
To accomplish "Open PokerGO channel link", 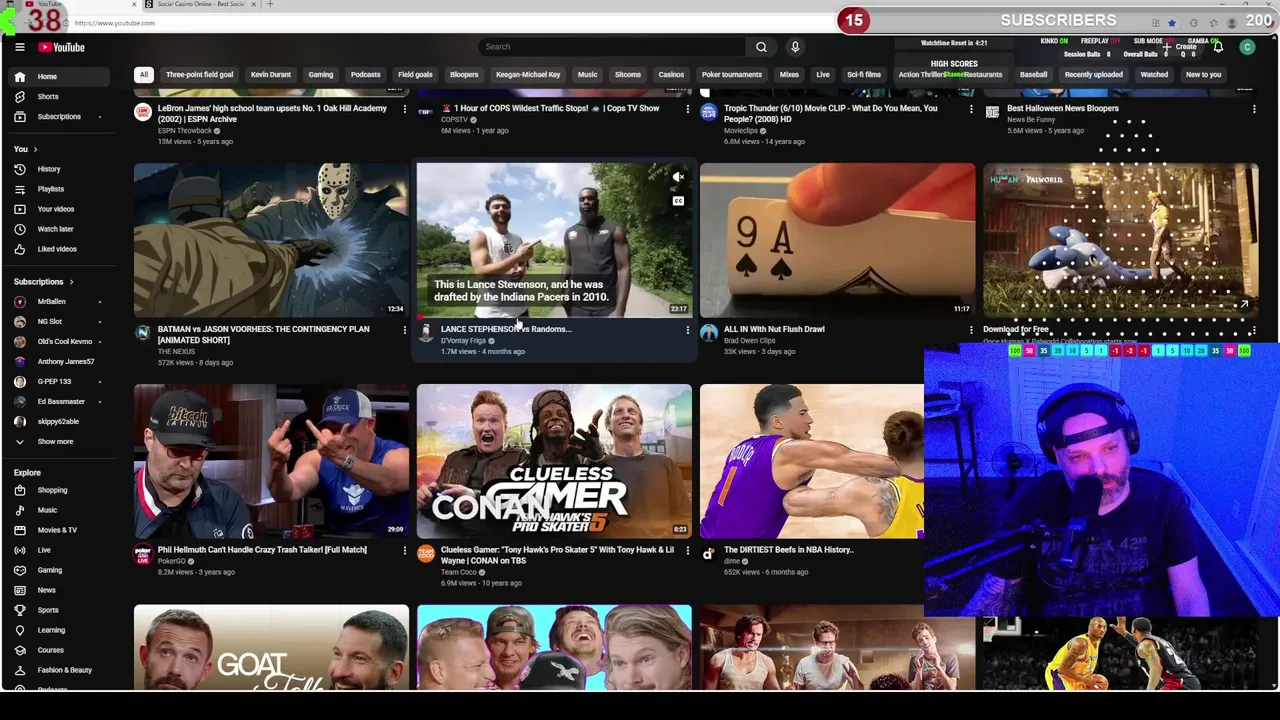I will 172,561.
